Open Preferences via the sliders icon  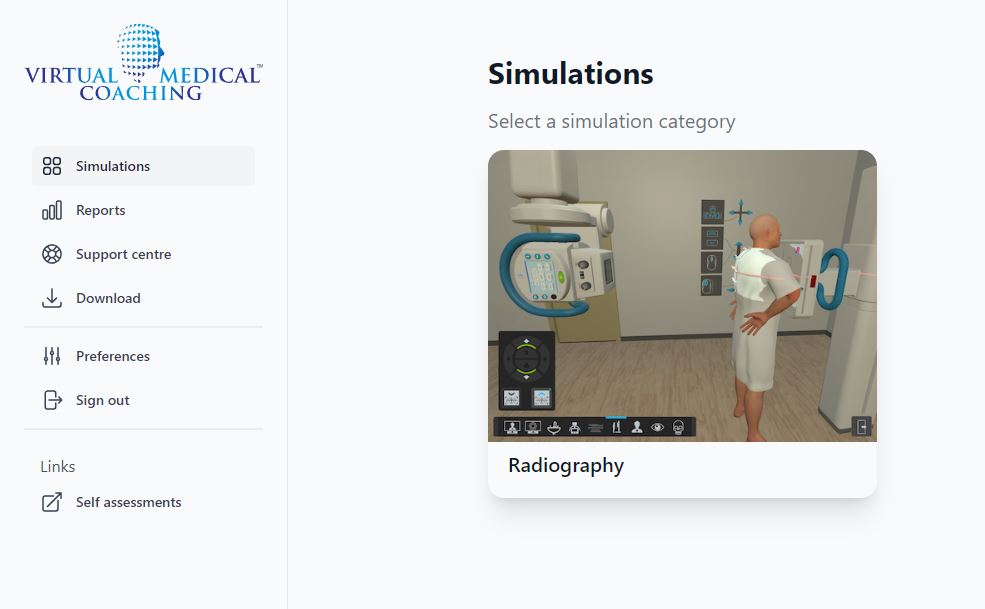[x=51, y=356]
